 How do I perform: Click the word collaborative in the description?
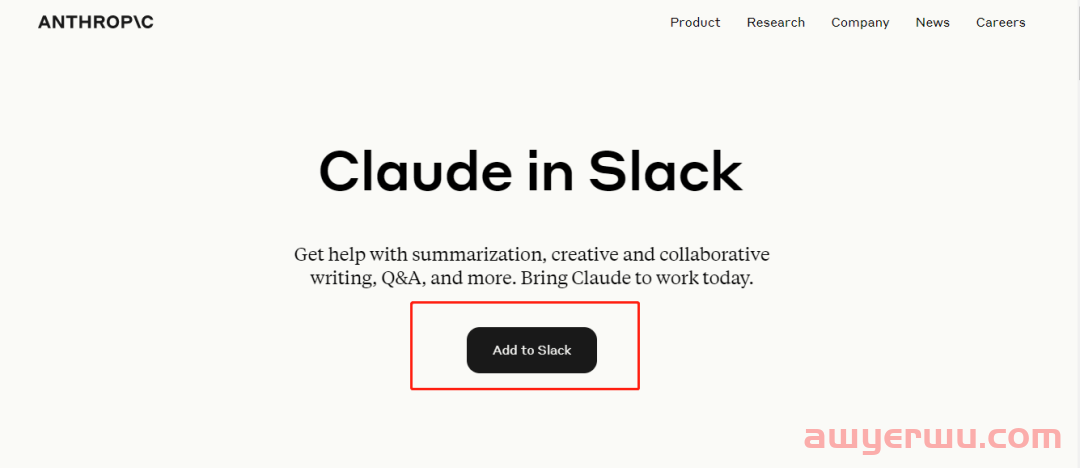coord(715,255)
